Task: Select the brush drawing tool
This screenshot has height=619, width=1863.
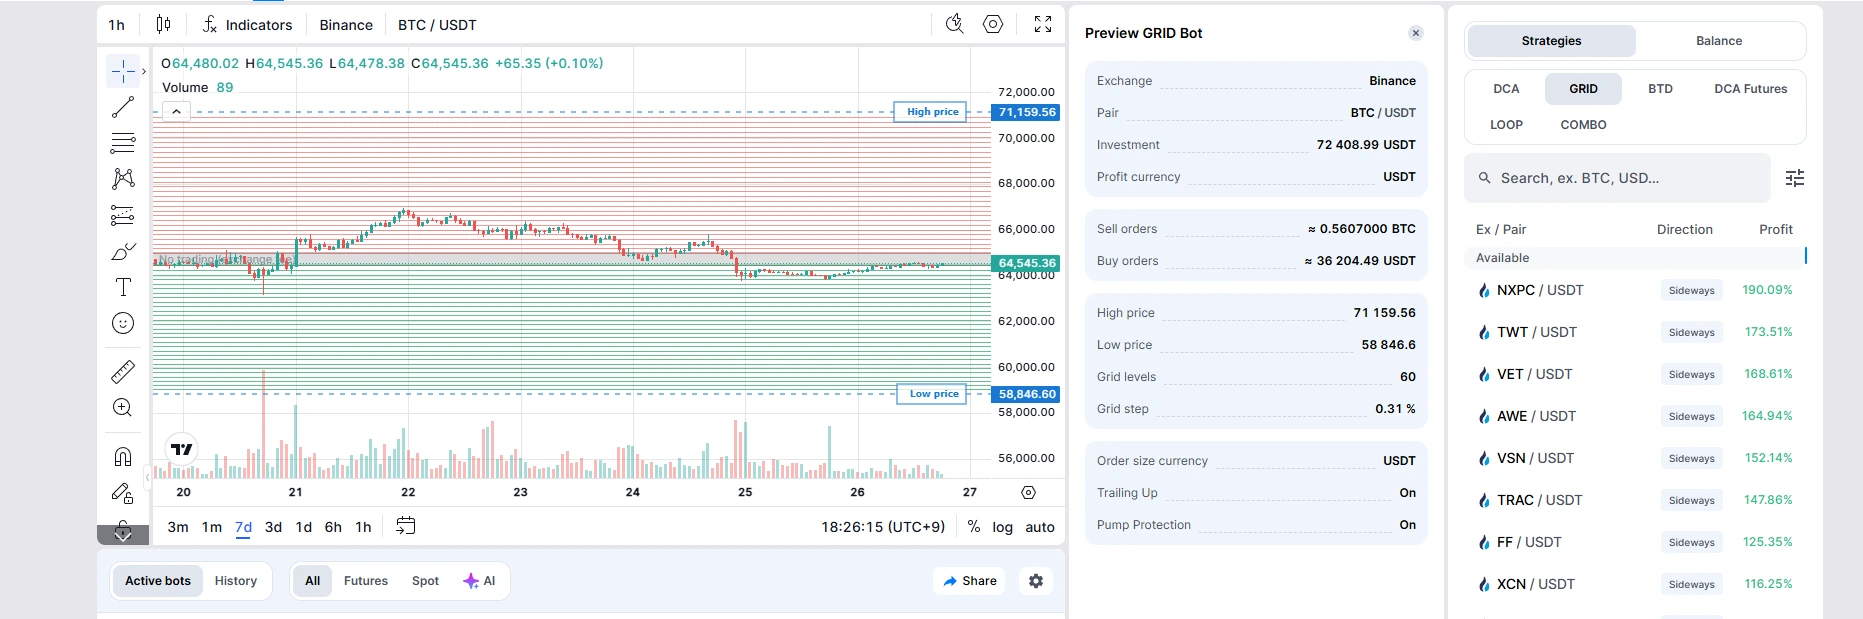Action: click(x=123, y=251)
